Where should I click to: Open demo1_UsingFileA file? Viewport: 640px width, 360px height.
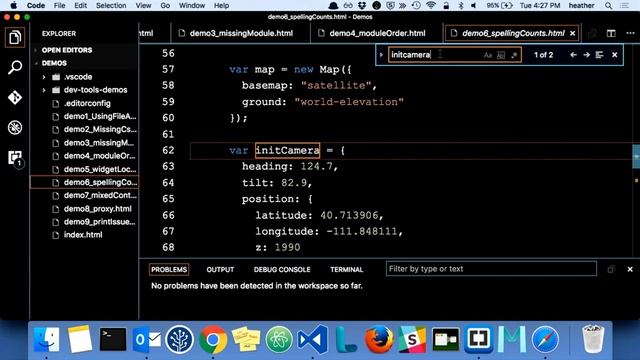click(x=100, y=116)
